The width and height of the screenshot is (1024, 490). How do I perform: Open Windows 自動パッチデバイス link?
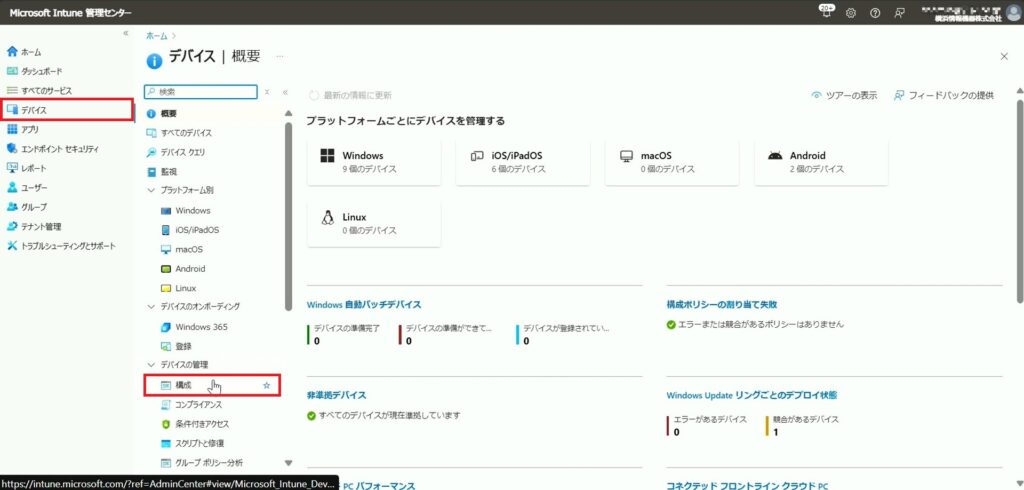point(364,304)
